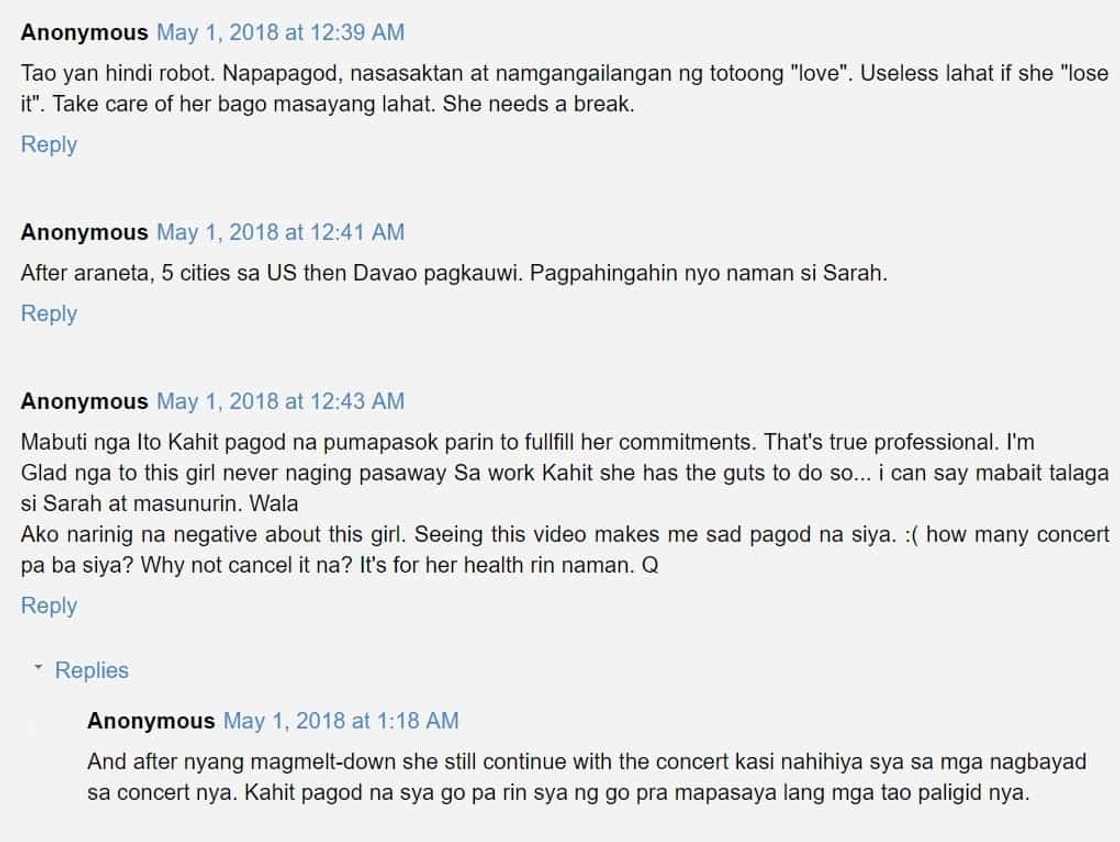Open the May 1, 2018 12:41 AM timestamp
Screen dimensions: 1120x842
click(281, 233)
